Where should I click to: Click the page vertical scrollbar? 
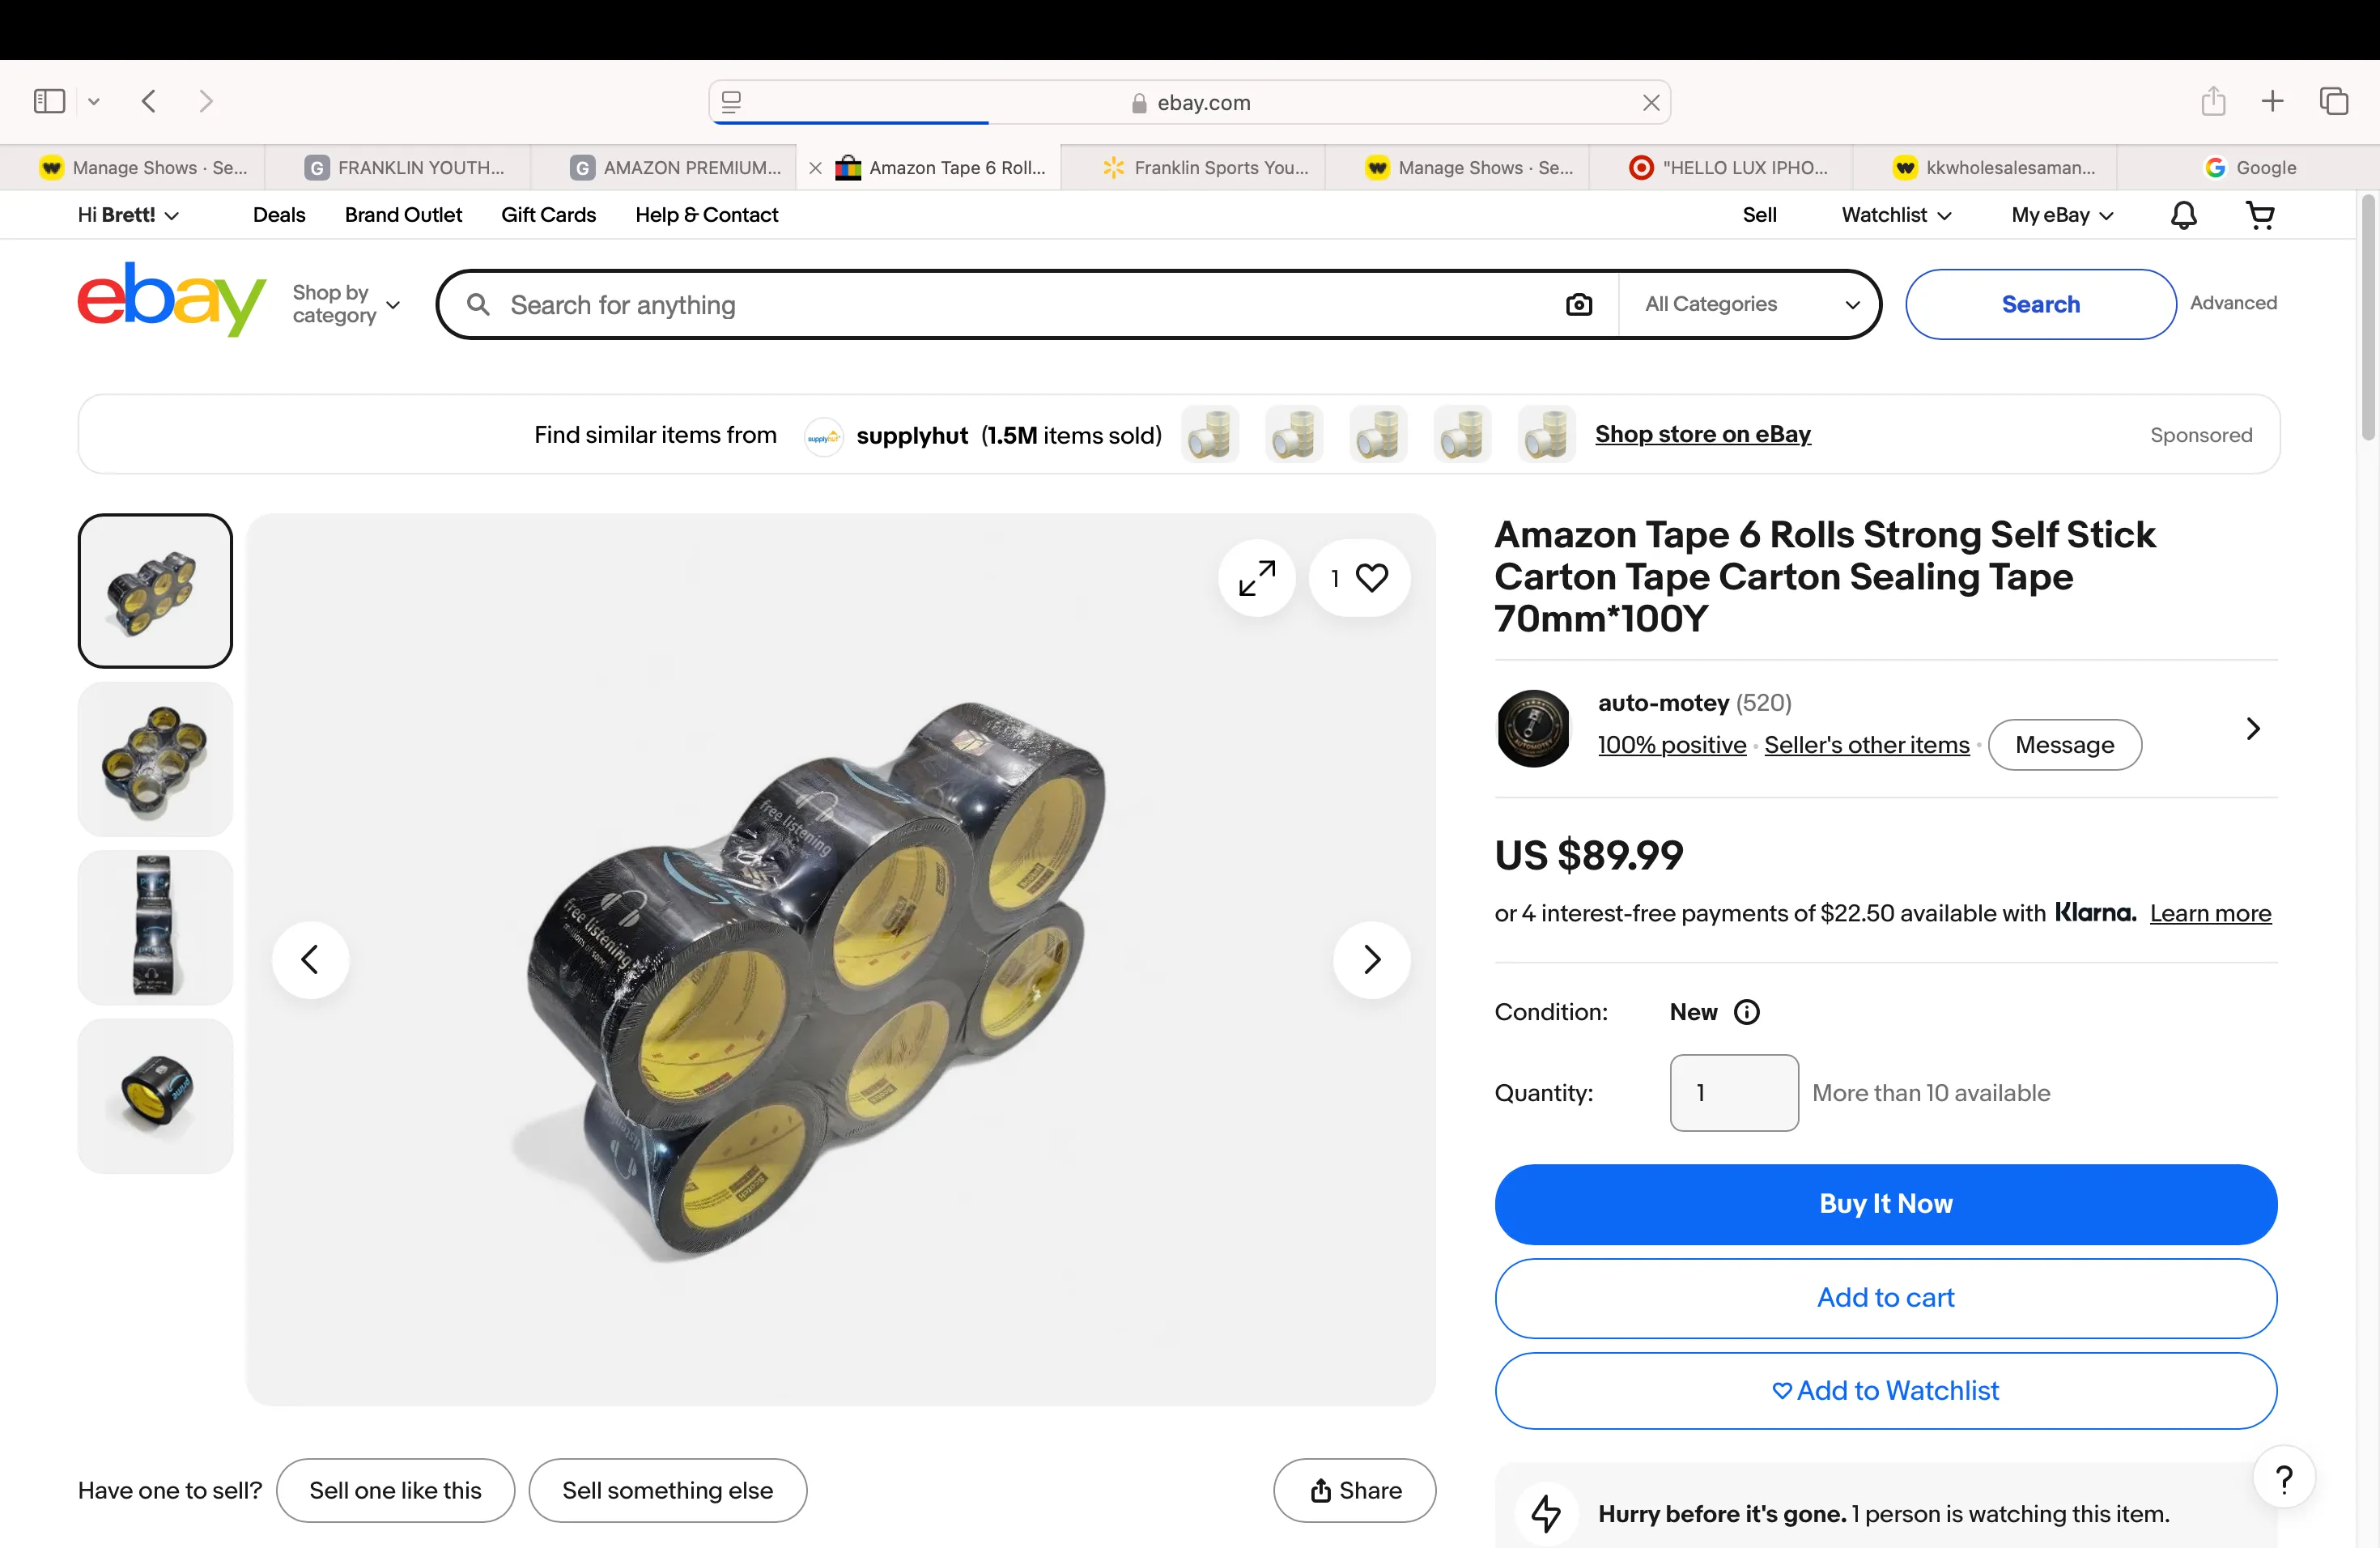click(2367, 318)
